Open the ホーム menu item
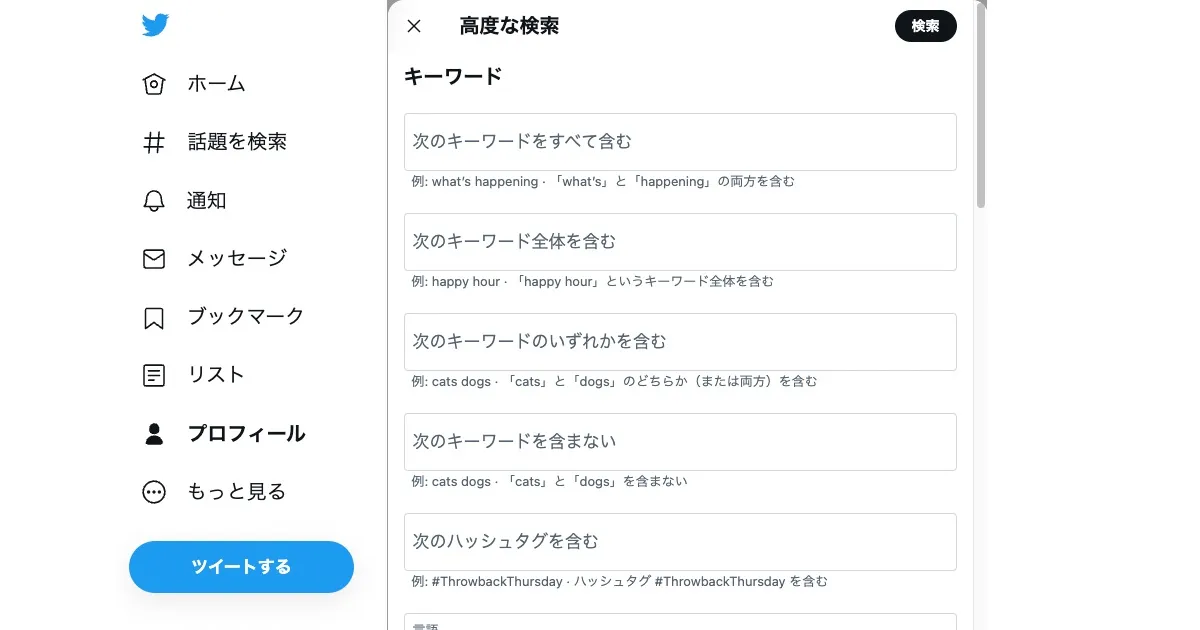Screen dimensions: 1200x630 216,84
